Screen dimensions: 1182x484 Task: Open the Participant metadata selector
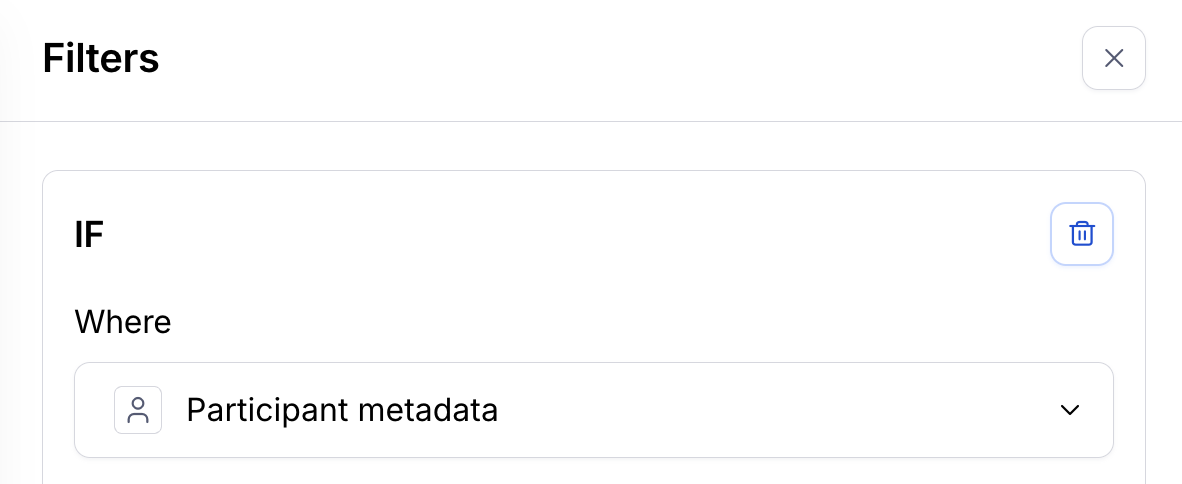(593, 410)
